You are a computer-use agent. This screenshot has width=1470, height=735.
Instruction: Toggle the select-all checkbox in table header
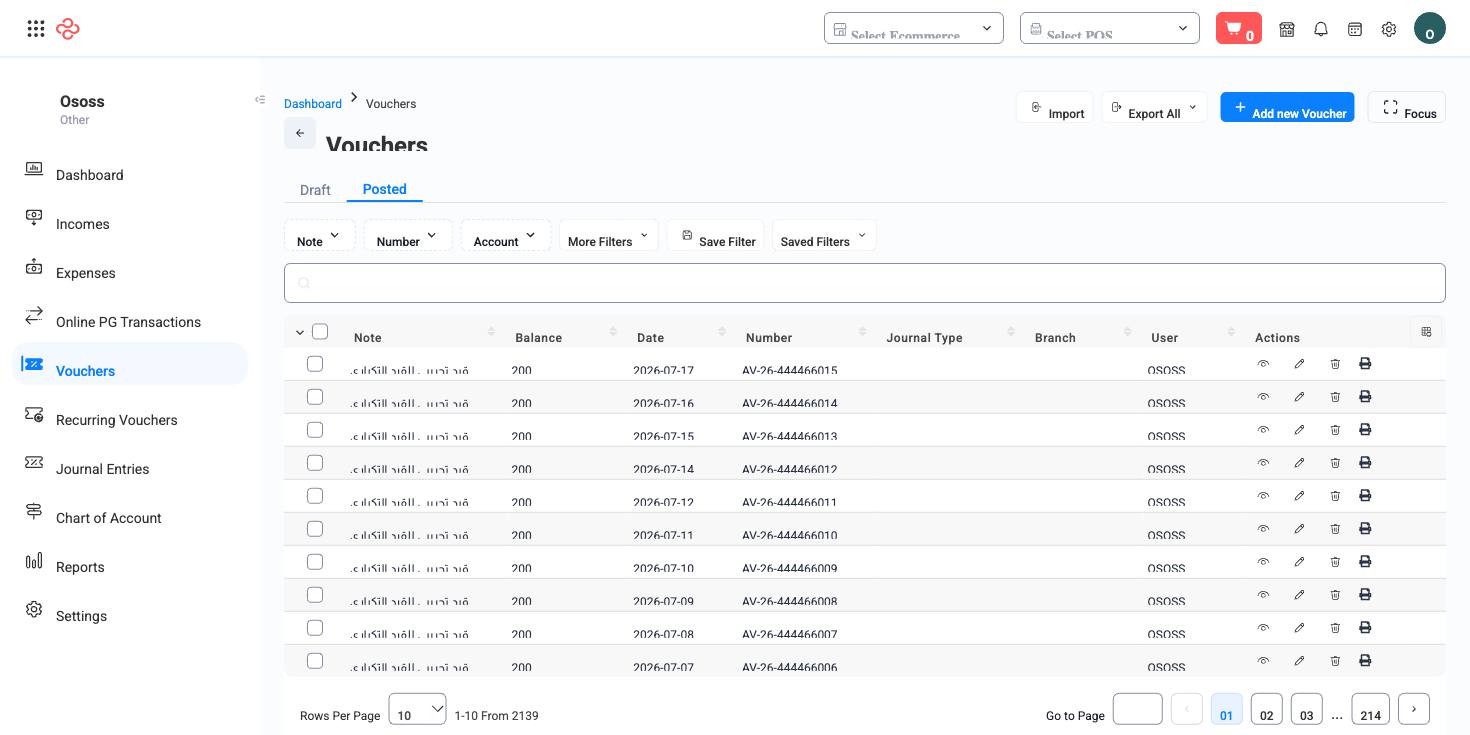pos(320,331)
